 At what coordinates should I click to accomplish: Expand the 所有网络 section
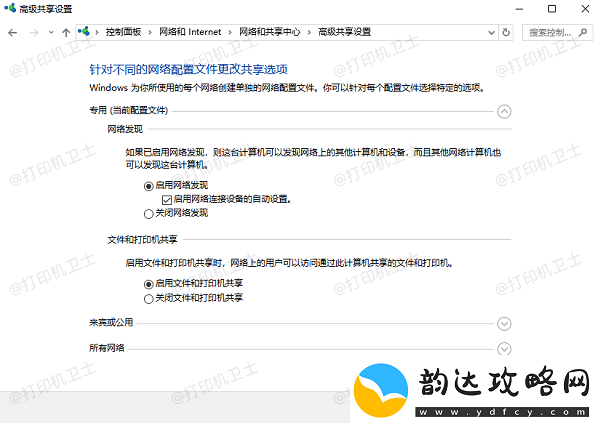(x=504, y=349)
